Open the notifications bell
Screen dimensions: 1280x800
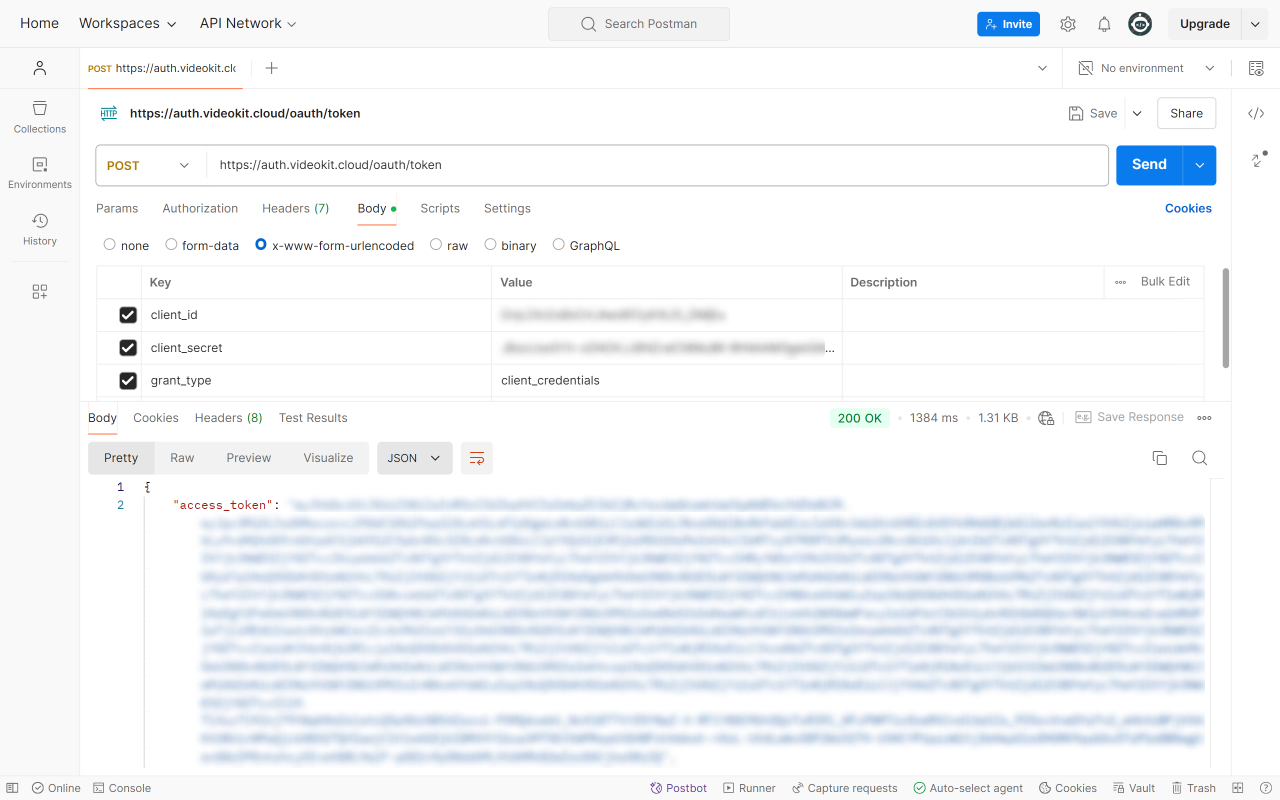(1104, 24)
